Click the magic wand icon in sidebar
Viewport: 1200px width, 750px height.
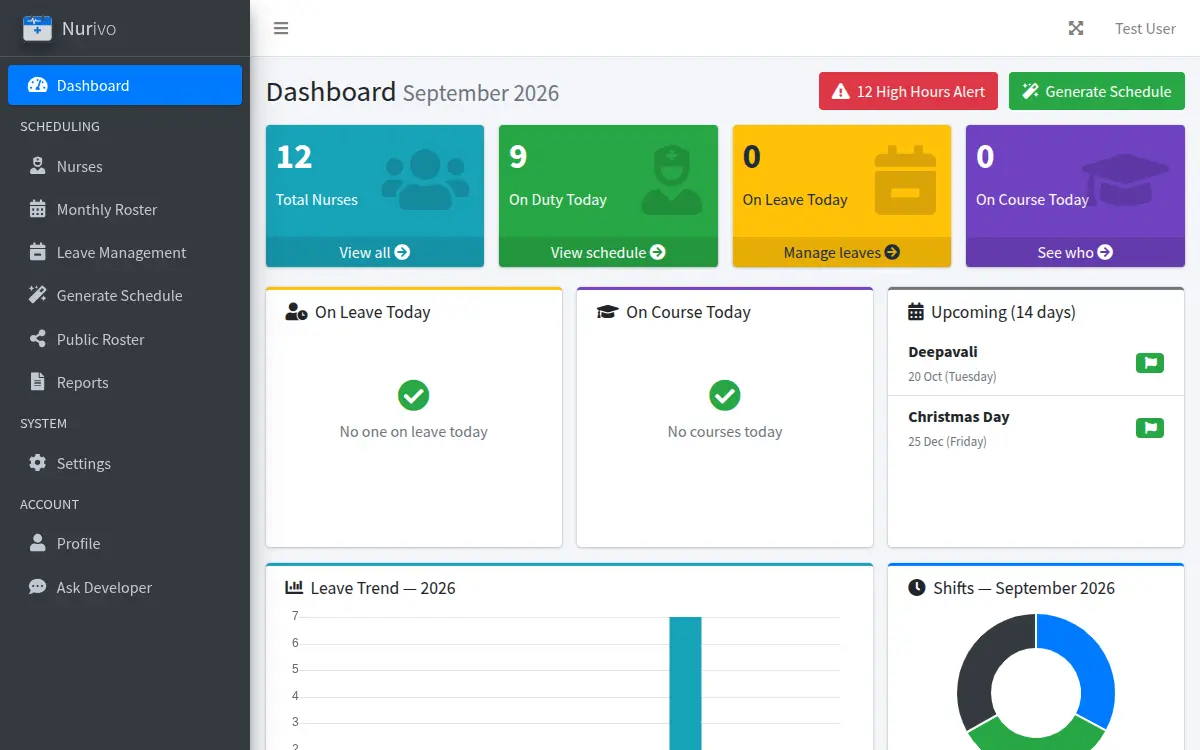(x=38, y=295)
